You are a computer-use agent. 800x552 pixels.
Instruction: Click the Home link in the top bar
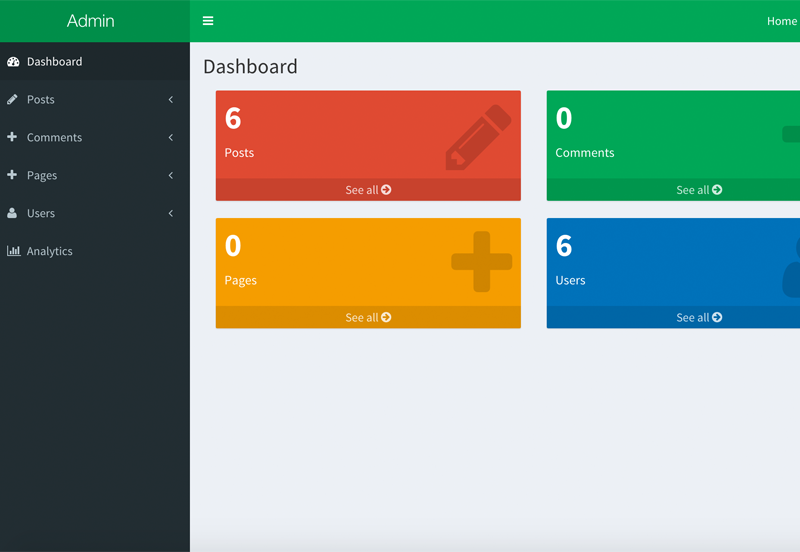click(x=782, y=21)
